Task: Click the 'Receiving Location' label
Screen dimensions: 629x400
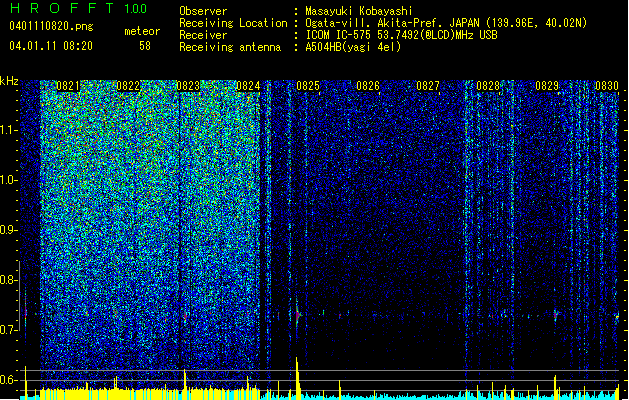Action: (x=233, y=23)
